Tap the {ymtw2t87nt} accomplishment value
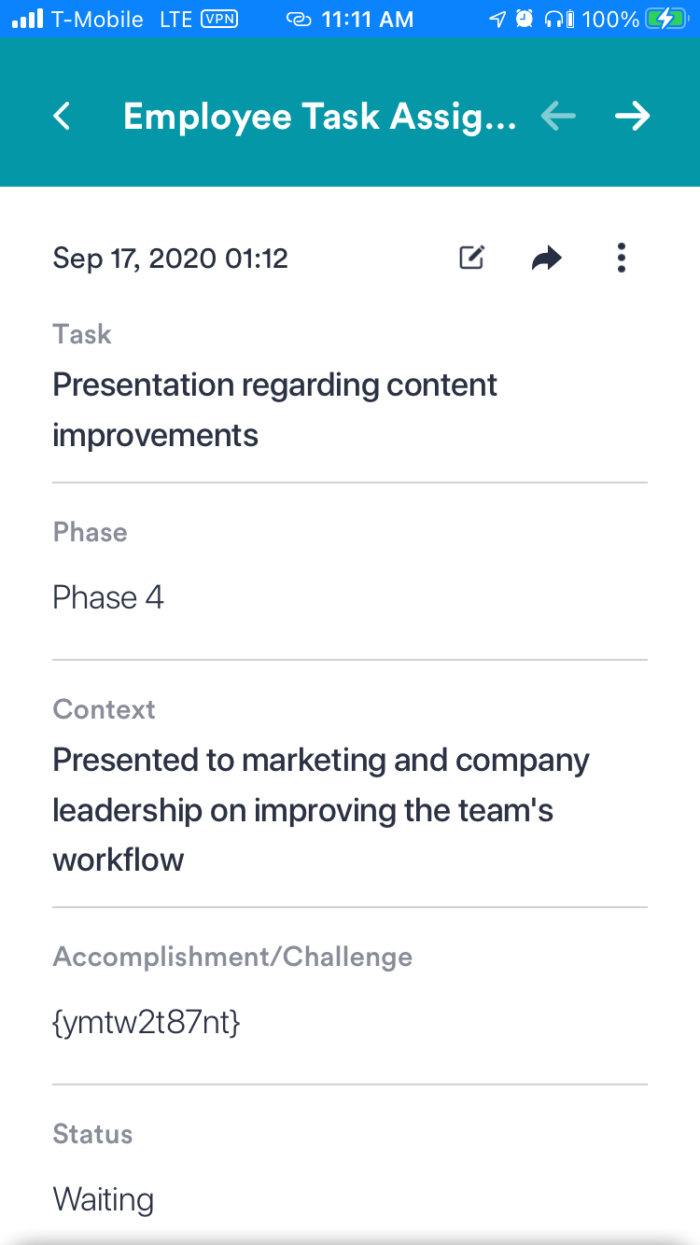 [146, 1023]
